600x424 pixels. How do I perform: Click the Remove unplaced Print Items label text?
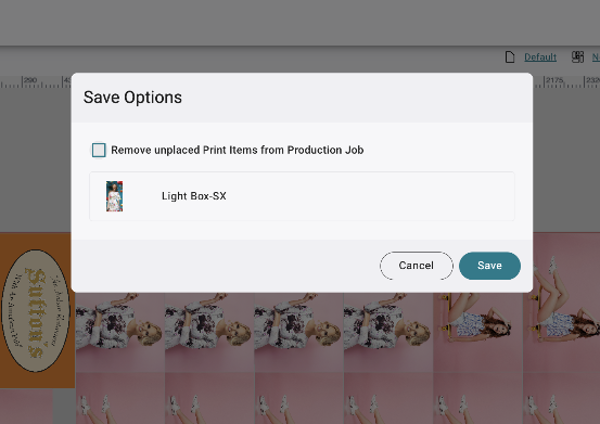pyautogui.click(x=237, y=150)
